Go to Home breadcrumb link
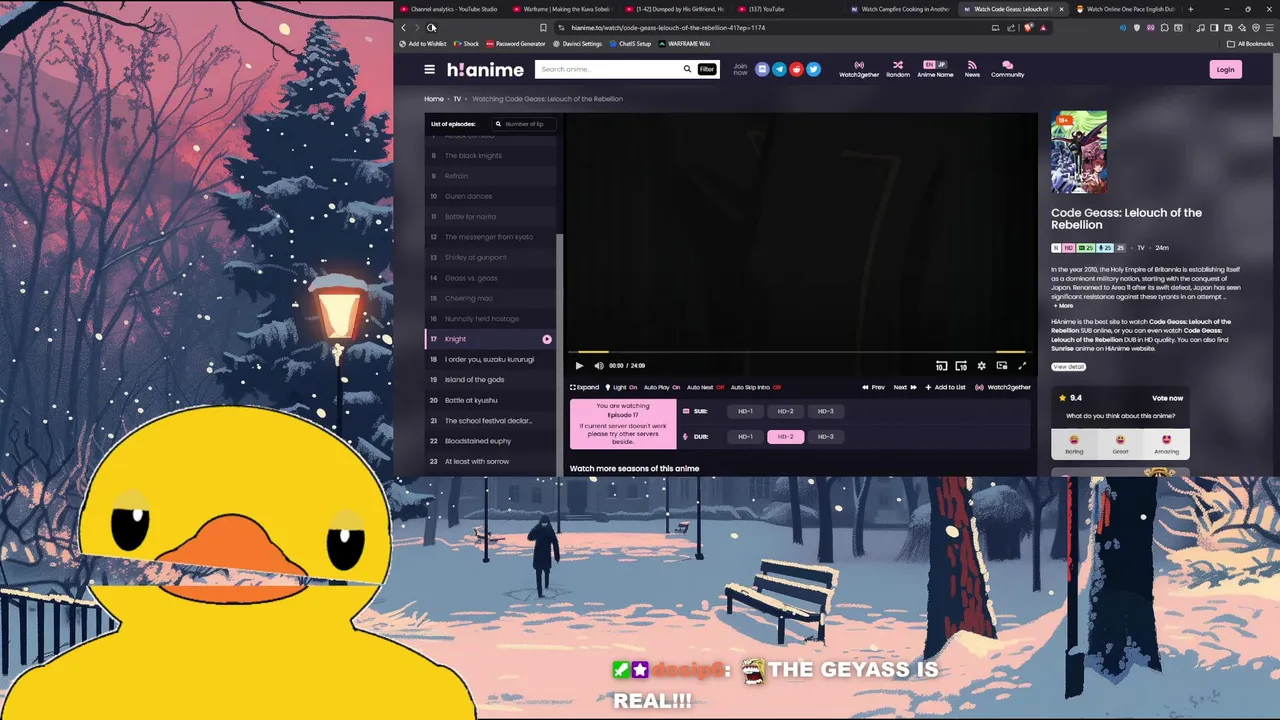Screen dimensions: 1280x720 (x=433, y=99)
